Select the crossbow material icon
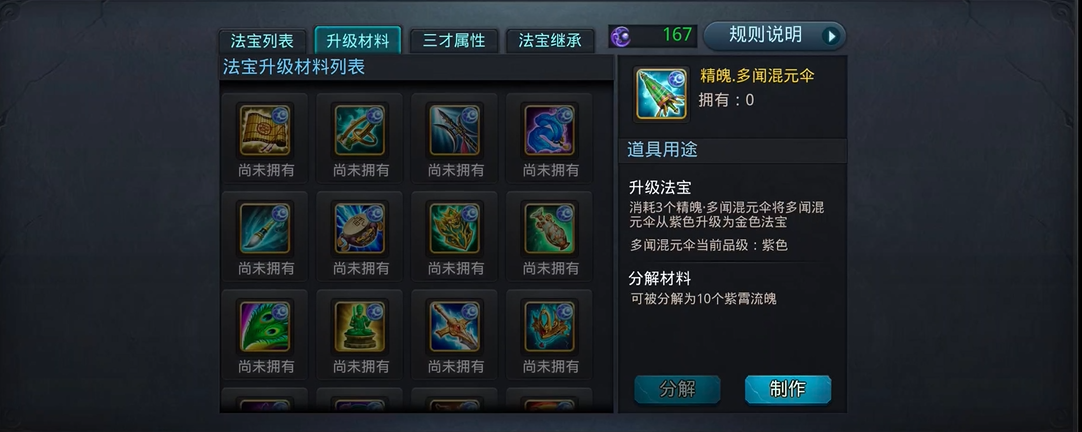 coord(360,130)
